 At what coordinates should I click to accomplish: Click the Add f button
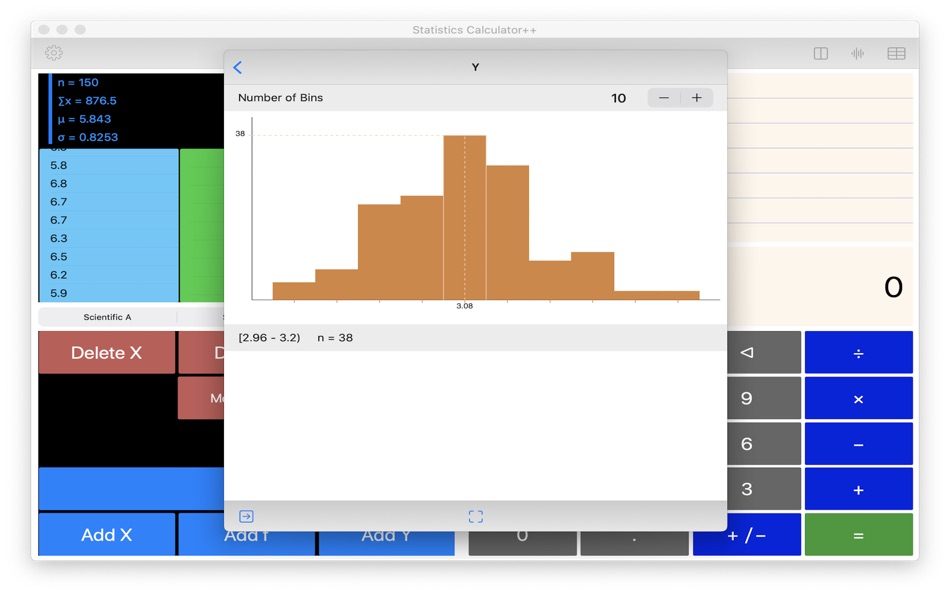pos(246,543)
